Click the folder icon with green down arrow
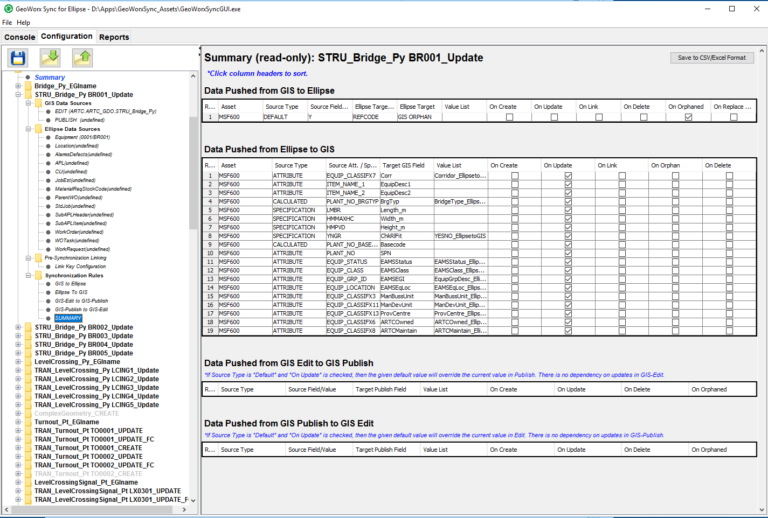This screenshot has height=518, width=768. 50,57
